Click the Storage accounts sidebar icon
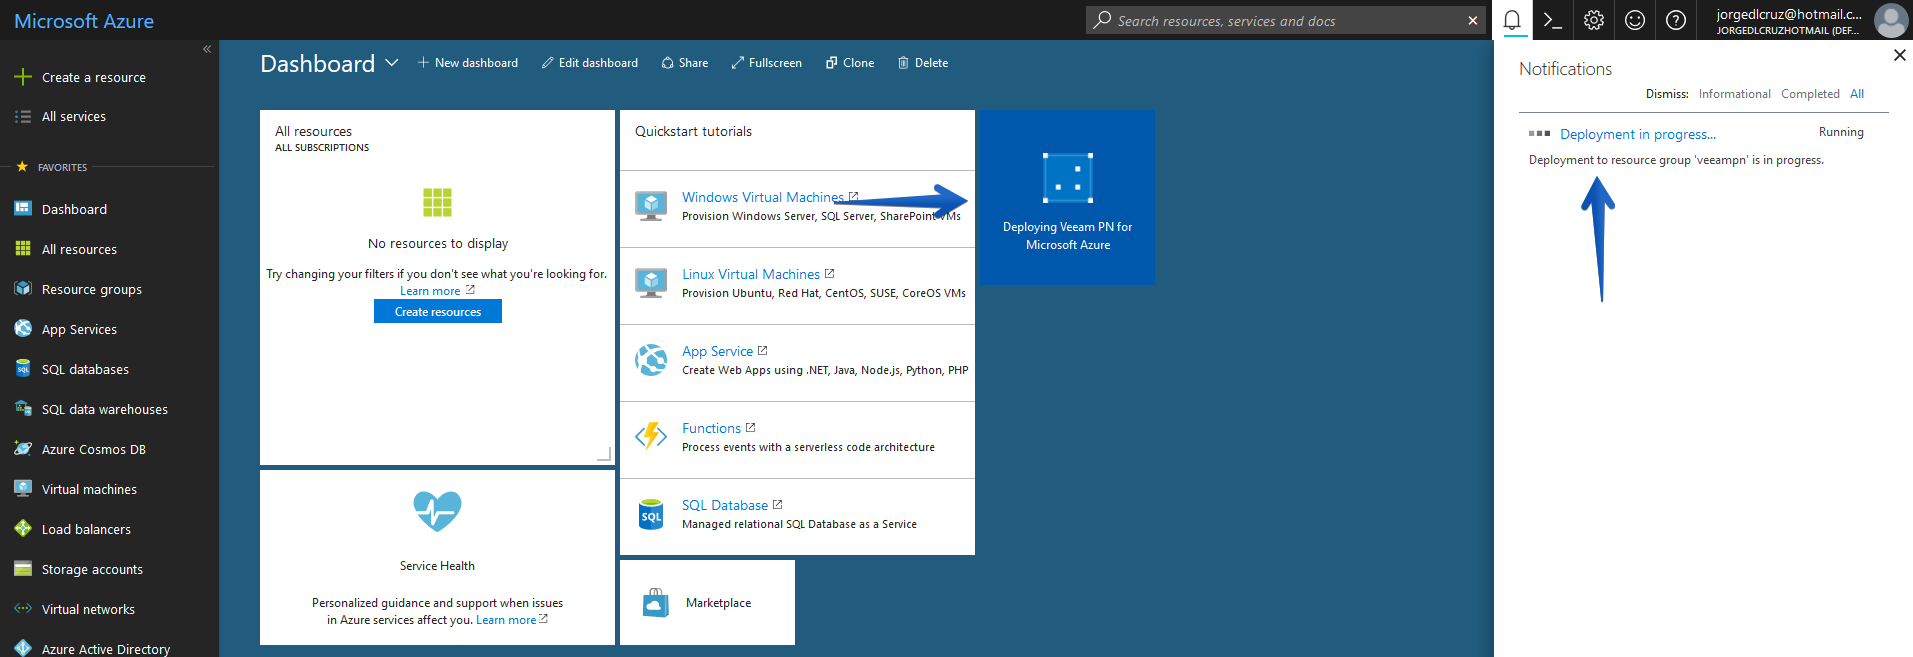 [23, 569]
